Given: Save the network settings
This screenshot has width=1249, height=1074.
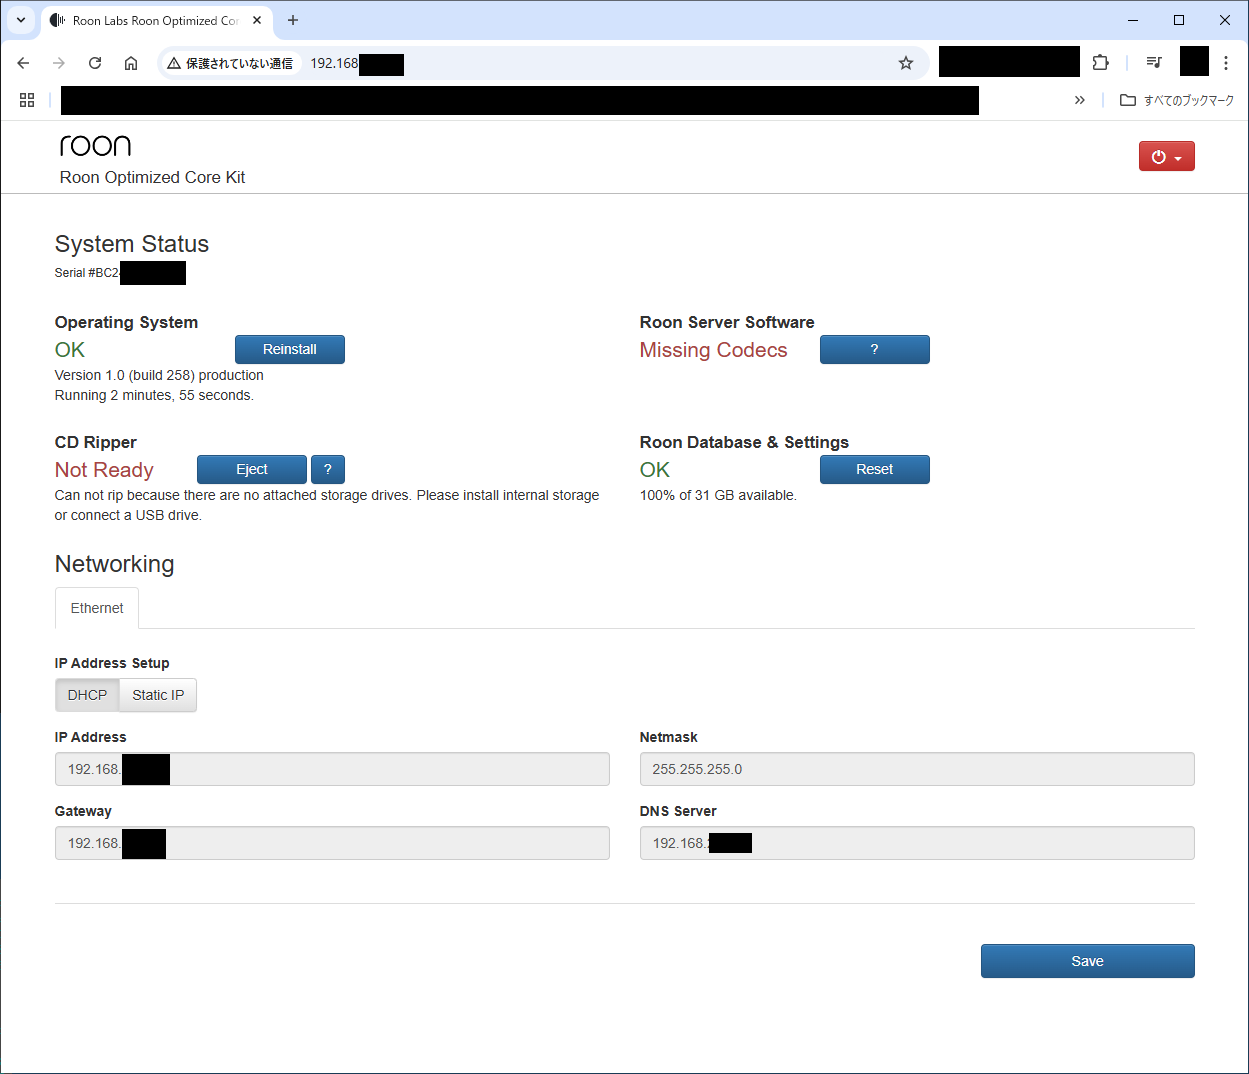Looking at the screenshot, I should tap(1088, 961).
